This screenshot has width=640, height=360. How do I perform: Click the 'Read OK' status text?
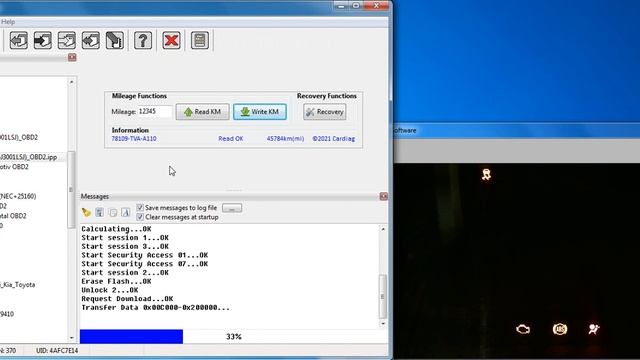[231, 138]
